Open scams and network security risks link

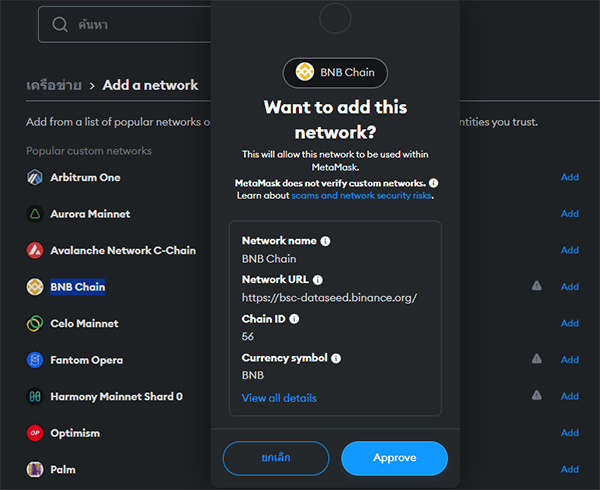[362, 196]
